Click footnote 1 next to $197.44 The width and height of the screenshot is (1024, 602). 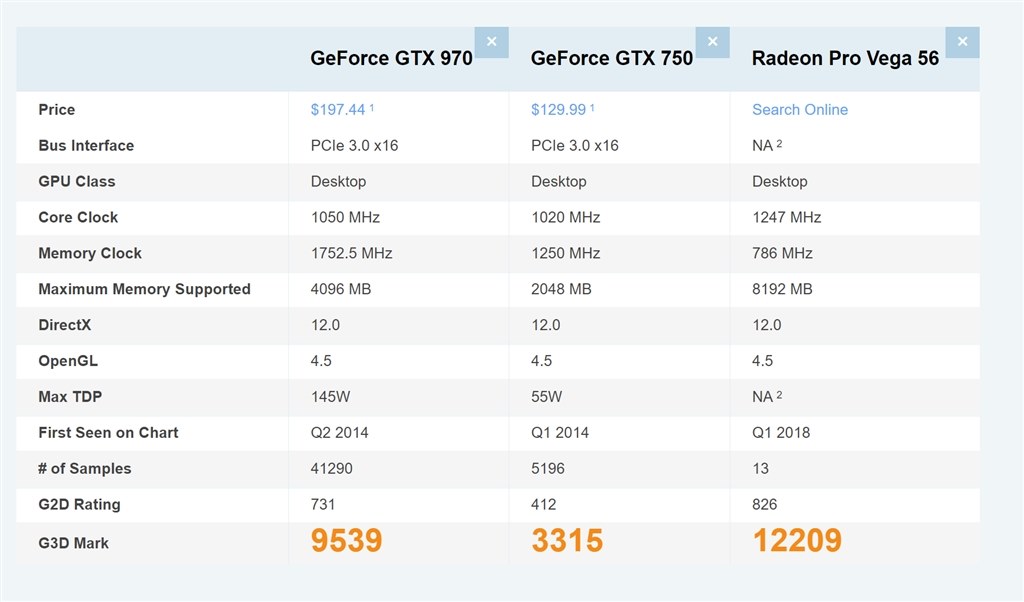click(371, 106)
